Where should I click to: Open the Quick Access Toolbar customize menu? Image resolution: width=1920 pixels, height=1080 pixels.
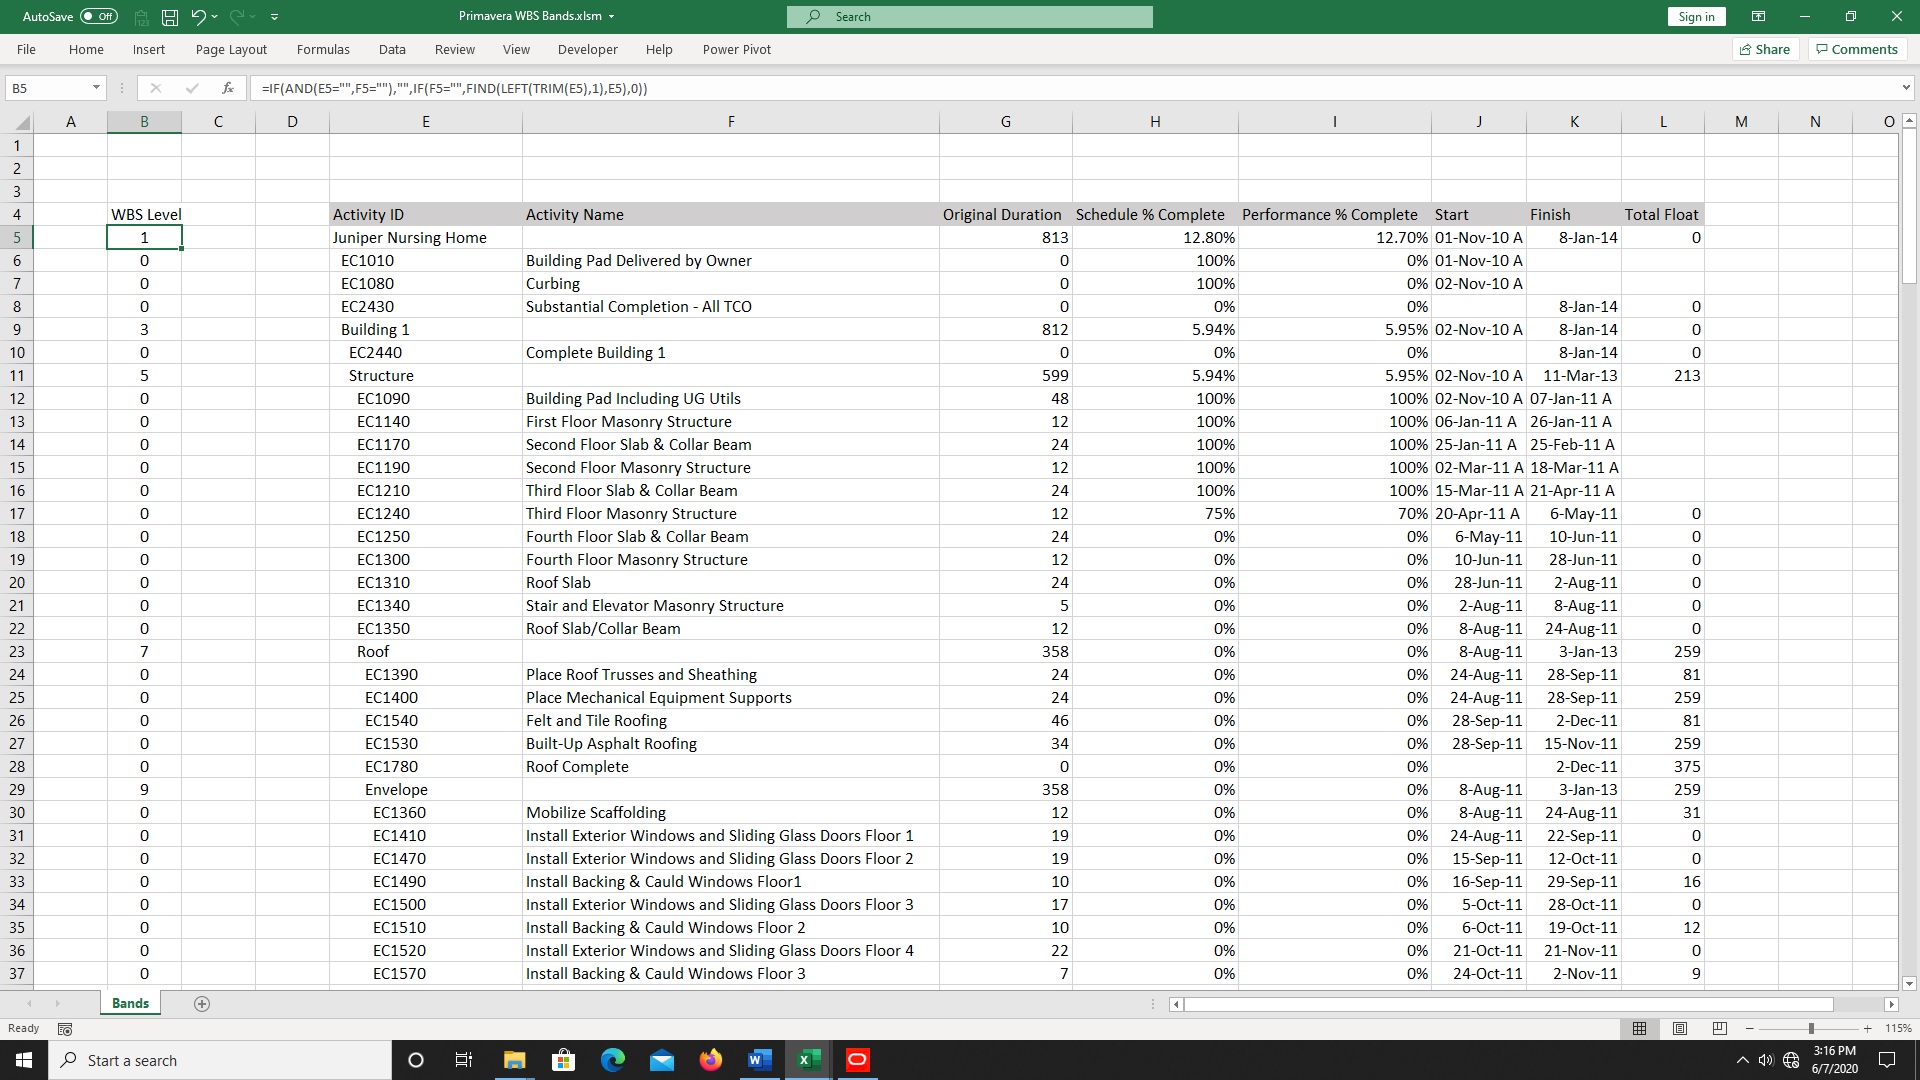point(274,16)
